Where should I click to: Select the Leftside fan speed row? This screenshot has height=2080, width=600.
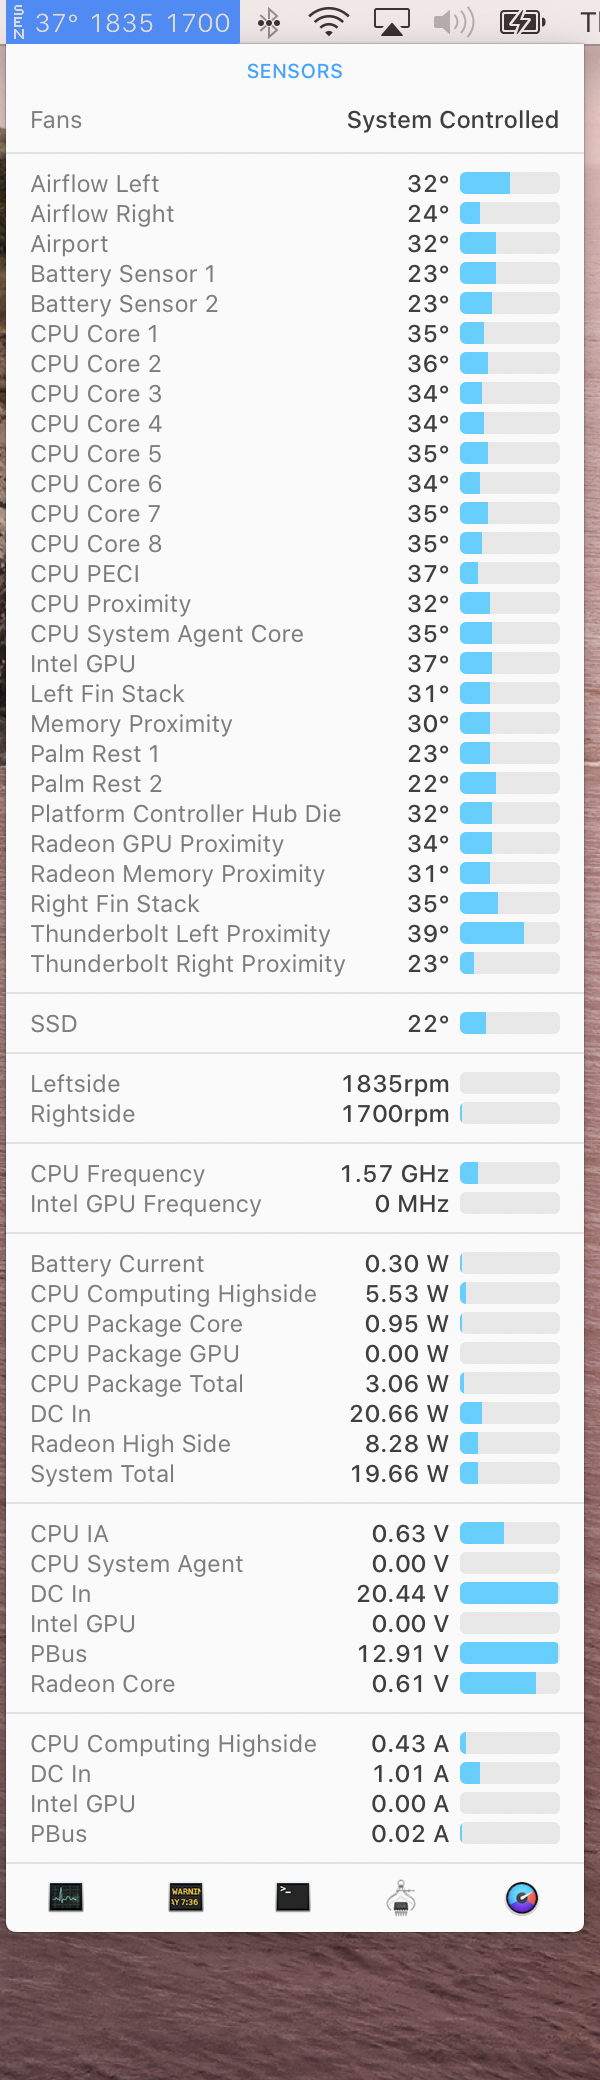(294, 1084)
